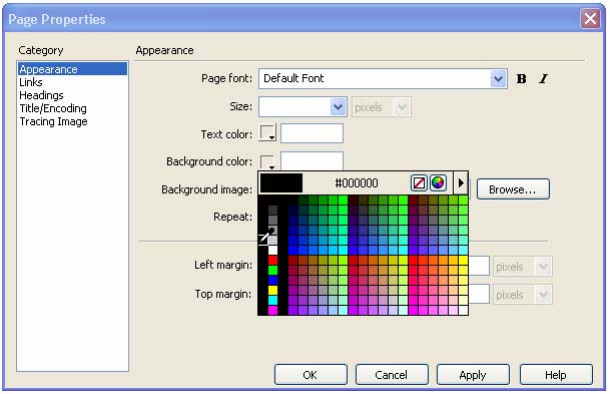Pick the green swatch in the basic colors column
The image size is (610, 394).
(273, 270)
